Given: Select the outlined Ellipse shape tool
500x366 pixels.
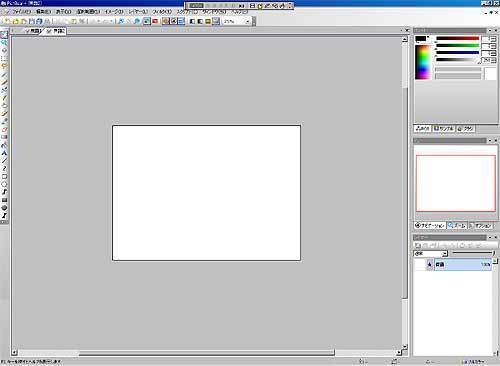Looking at the screenshot, I should pyautogui.click(x=4, y=184).
